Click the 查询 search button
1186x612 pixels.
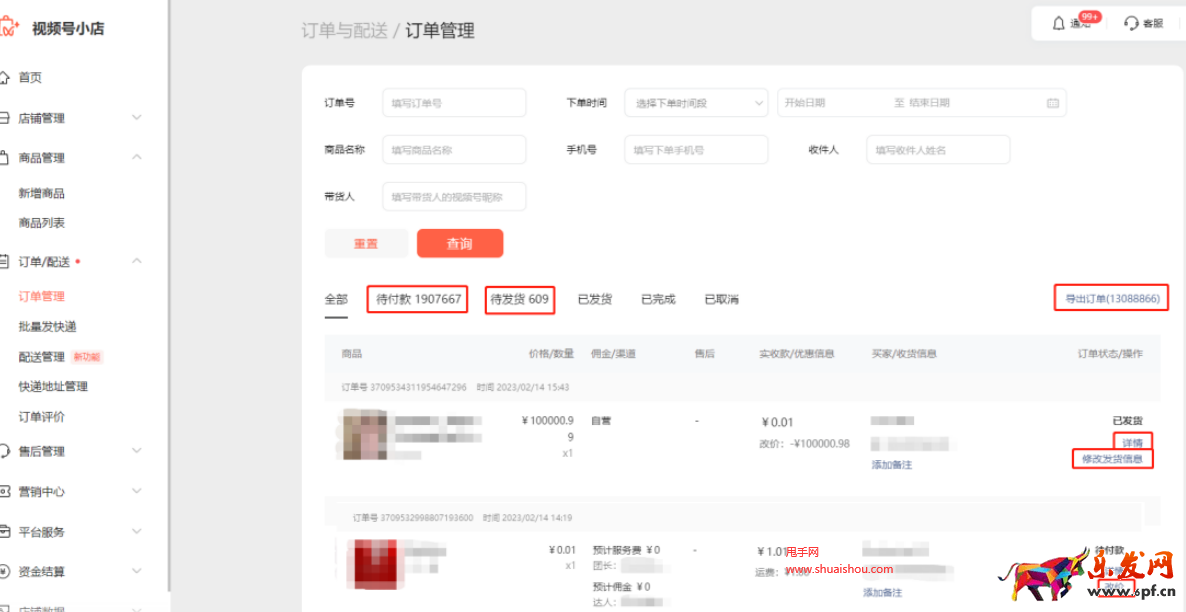460,243
